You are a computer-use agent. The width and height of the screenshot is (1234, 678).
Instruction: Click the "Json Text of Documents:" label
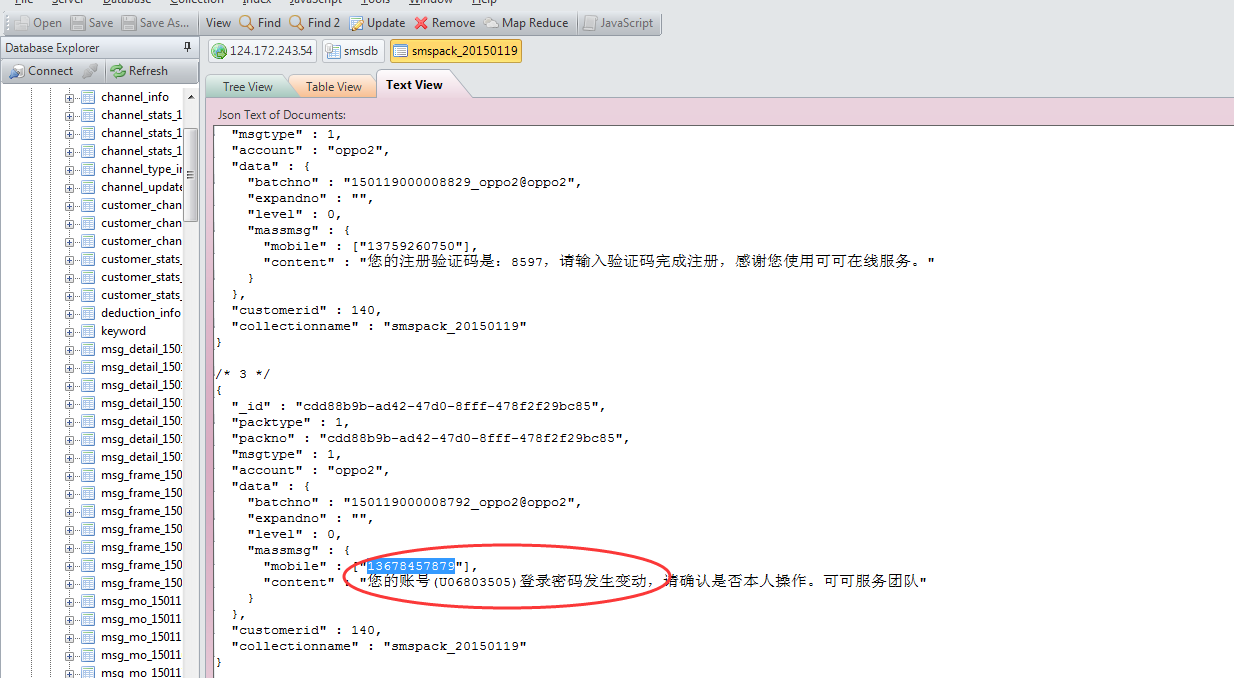(x=282, y=115)
